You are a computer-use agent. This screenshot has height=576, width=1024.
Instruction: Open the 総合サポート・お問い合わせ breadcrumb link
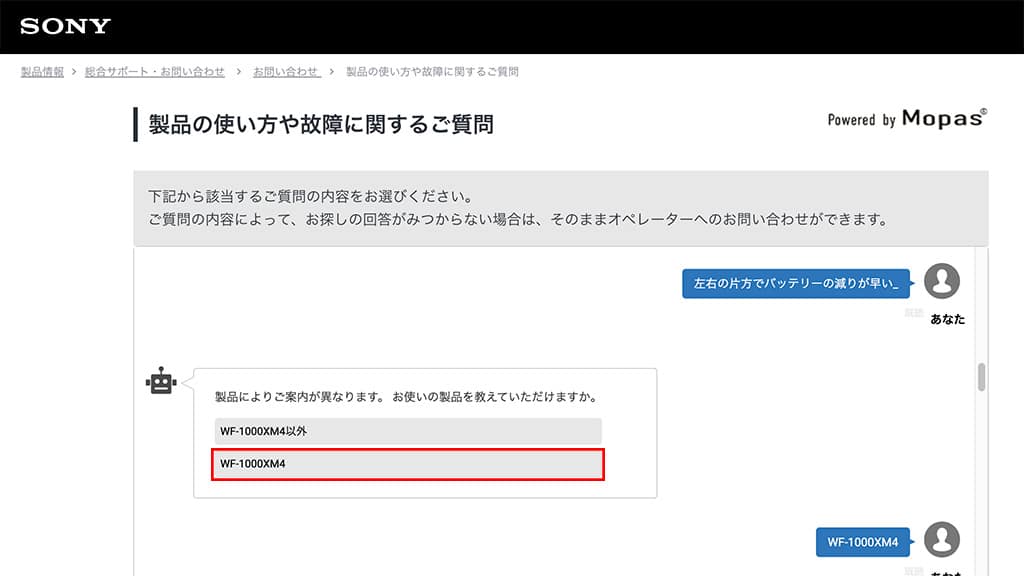click(x=155, y=72)
